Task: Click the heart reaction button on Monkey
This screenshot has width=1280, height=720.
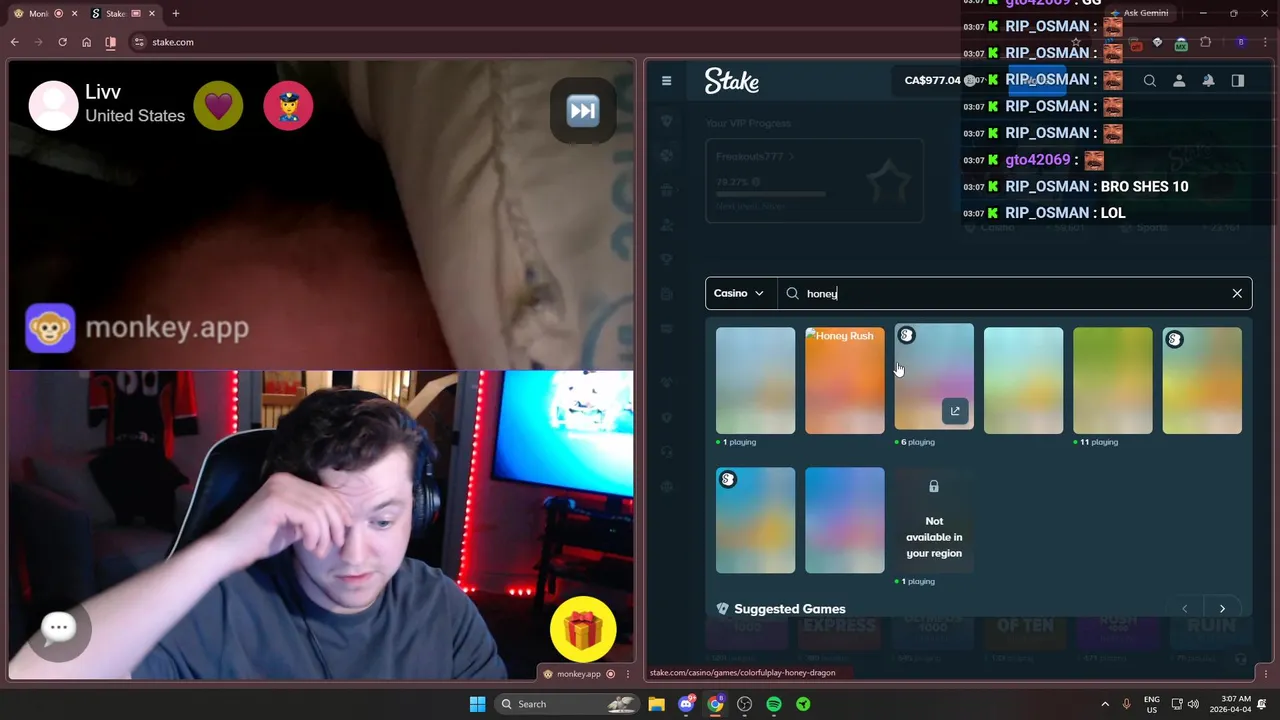Action: (x=218, y=106)
